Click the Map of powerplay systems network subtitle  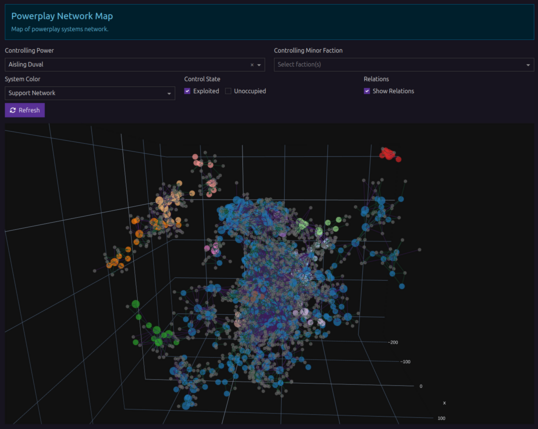pos(60,29)
